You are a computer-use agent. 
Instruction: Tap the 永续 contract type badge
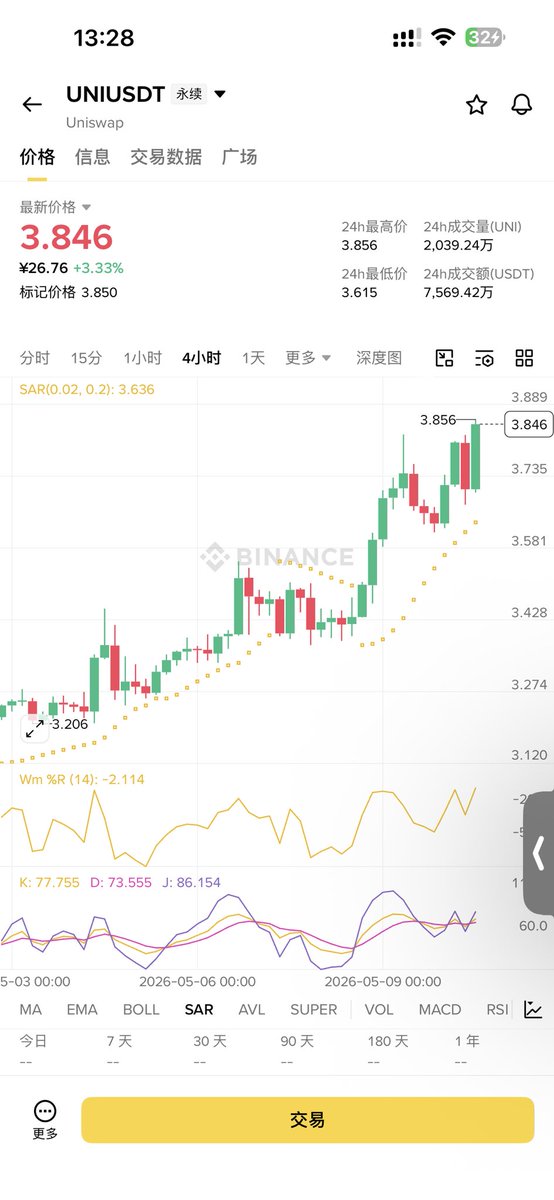[x=189, y=94]
